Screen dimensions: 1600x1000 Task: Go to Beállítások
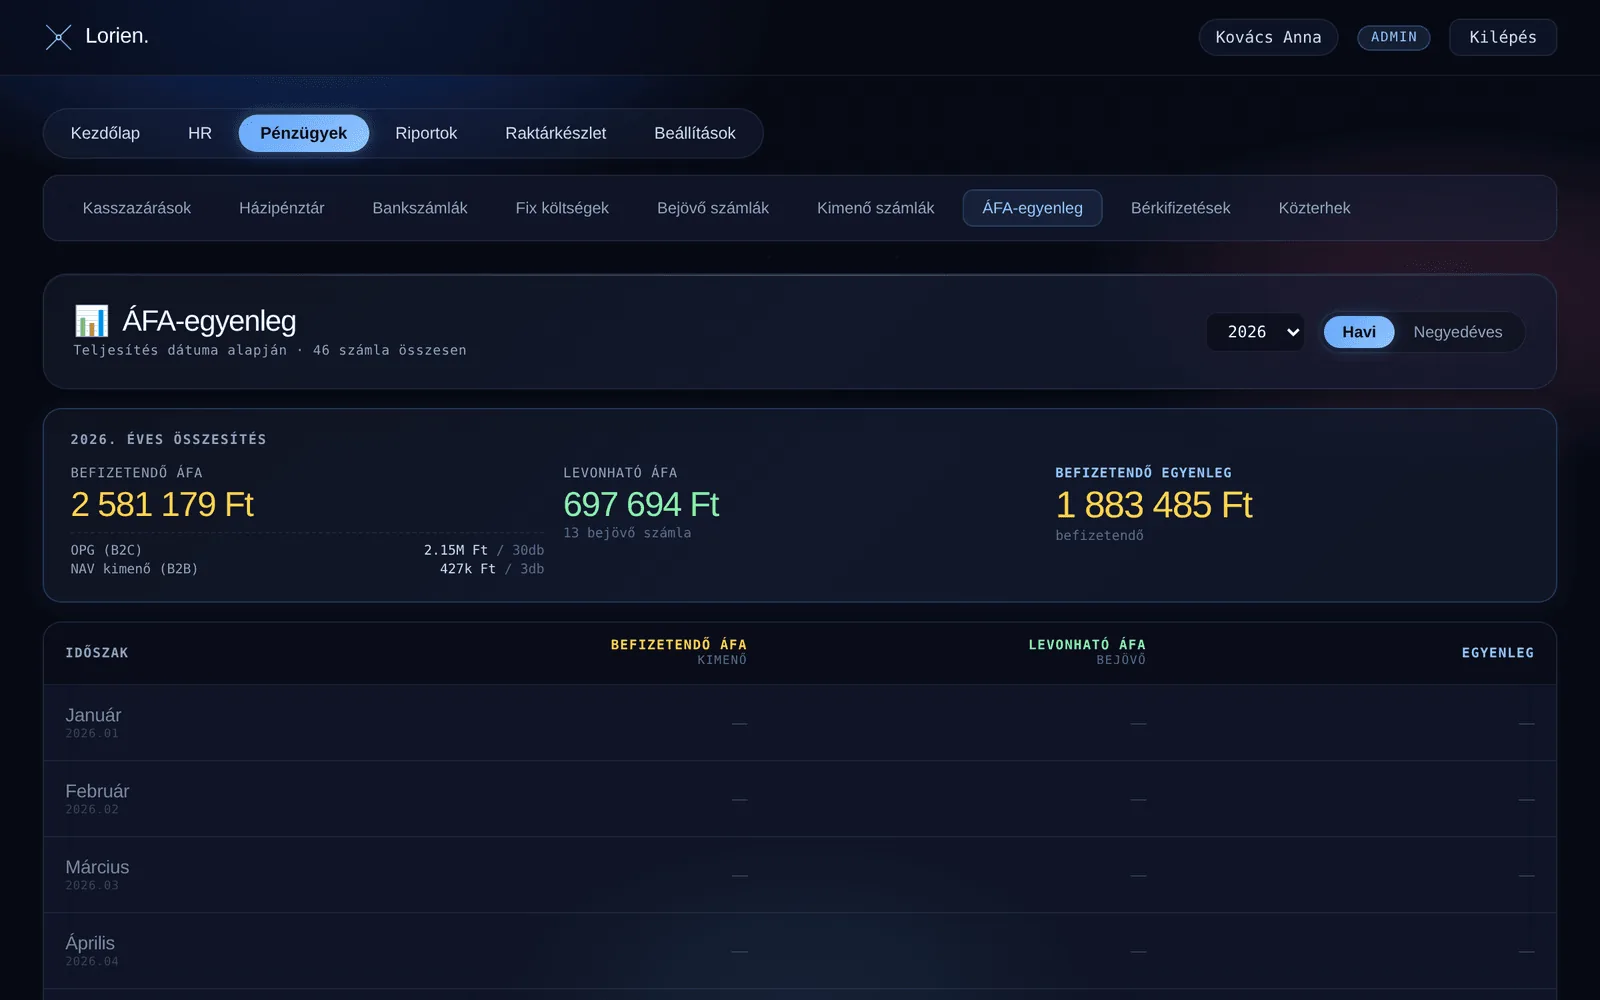[x=695, y=133]
